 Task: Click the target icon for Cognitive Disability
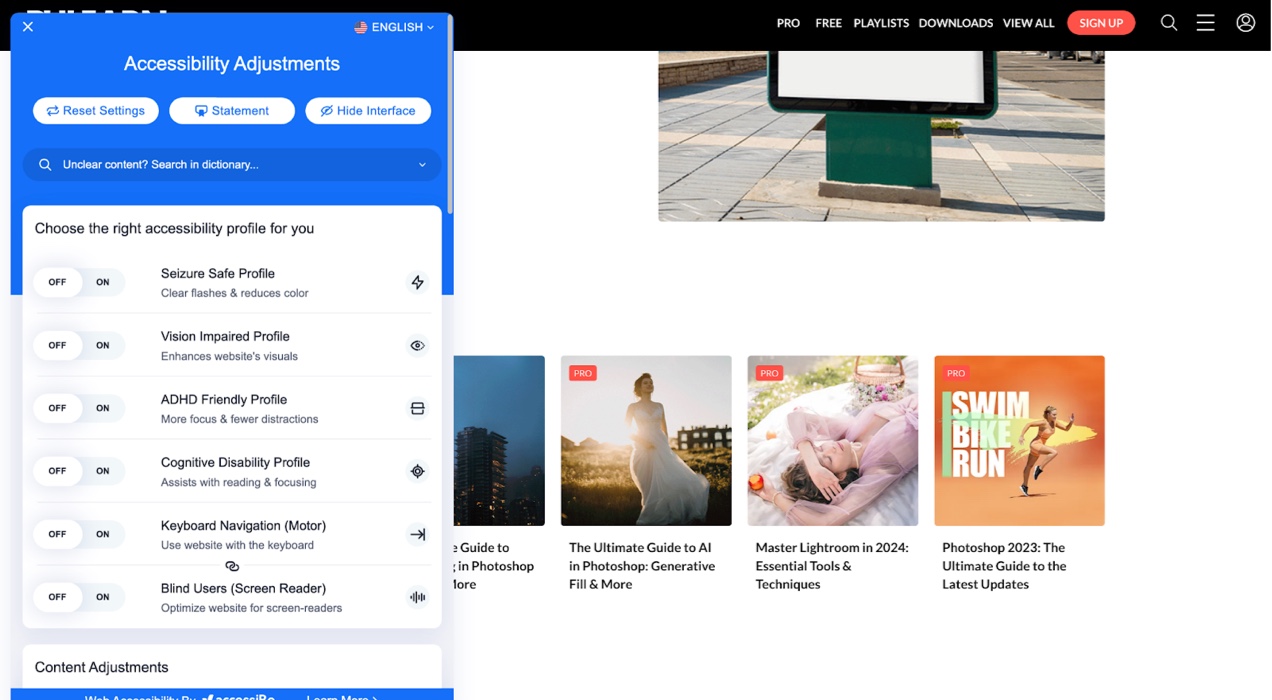pos(418,471)
